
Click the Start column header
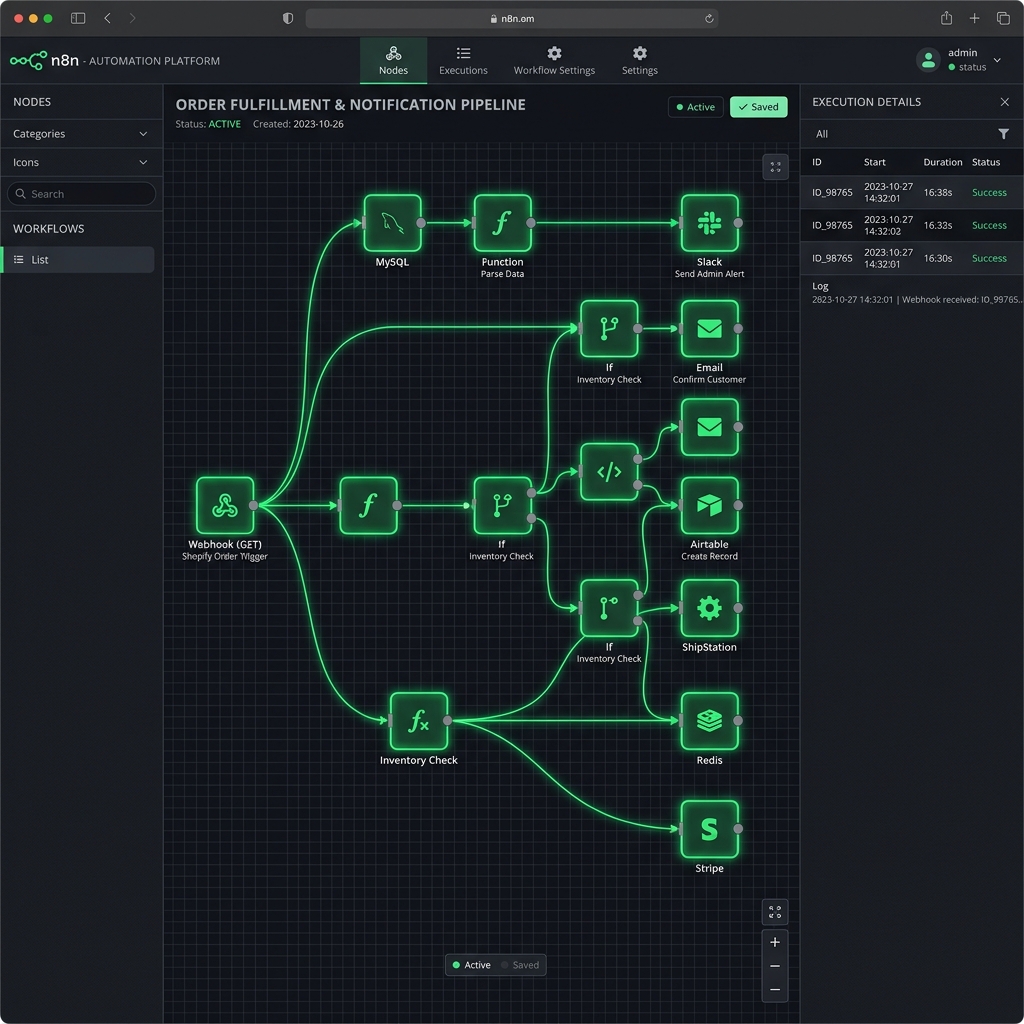click(x=874, y=162)
